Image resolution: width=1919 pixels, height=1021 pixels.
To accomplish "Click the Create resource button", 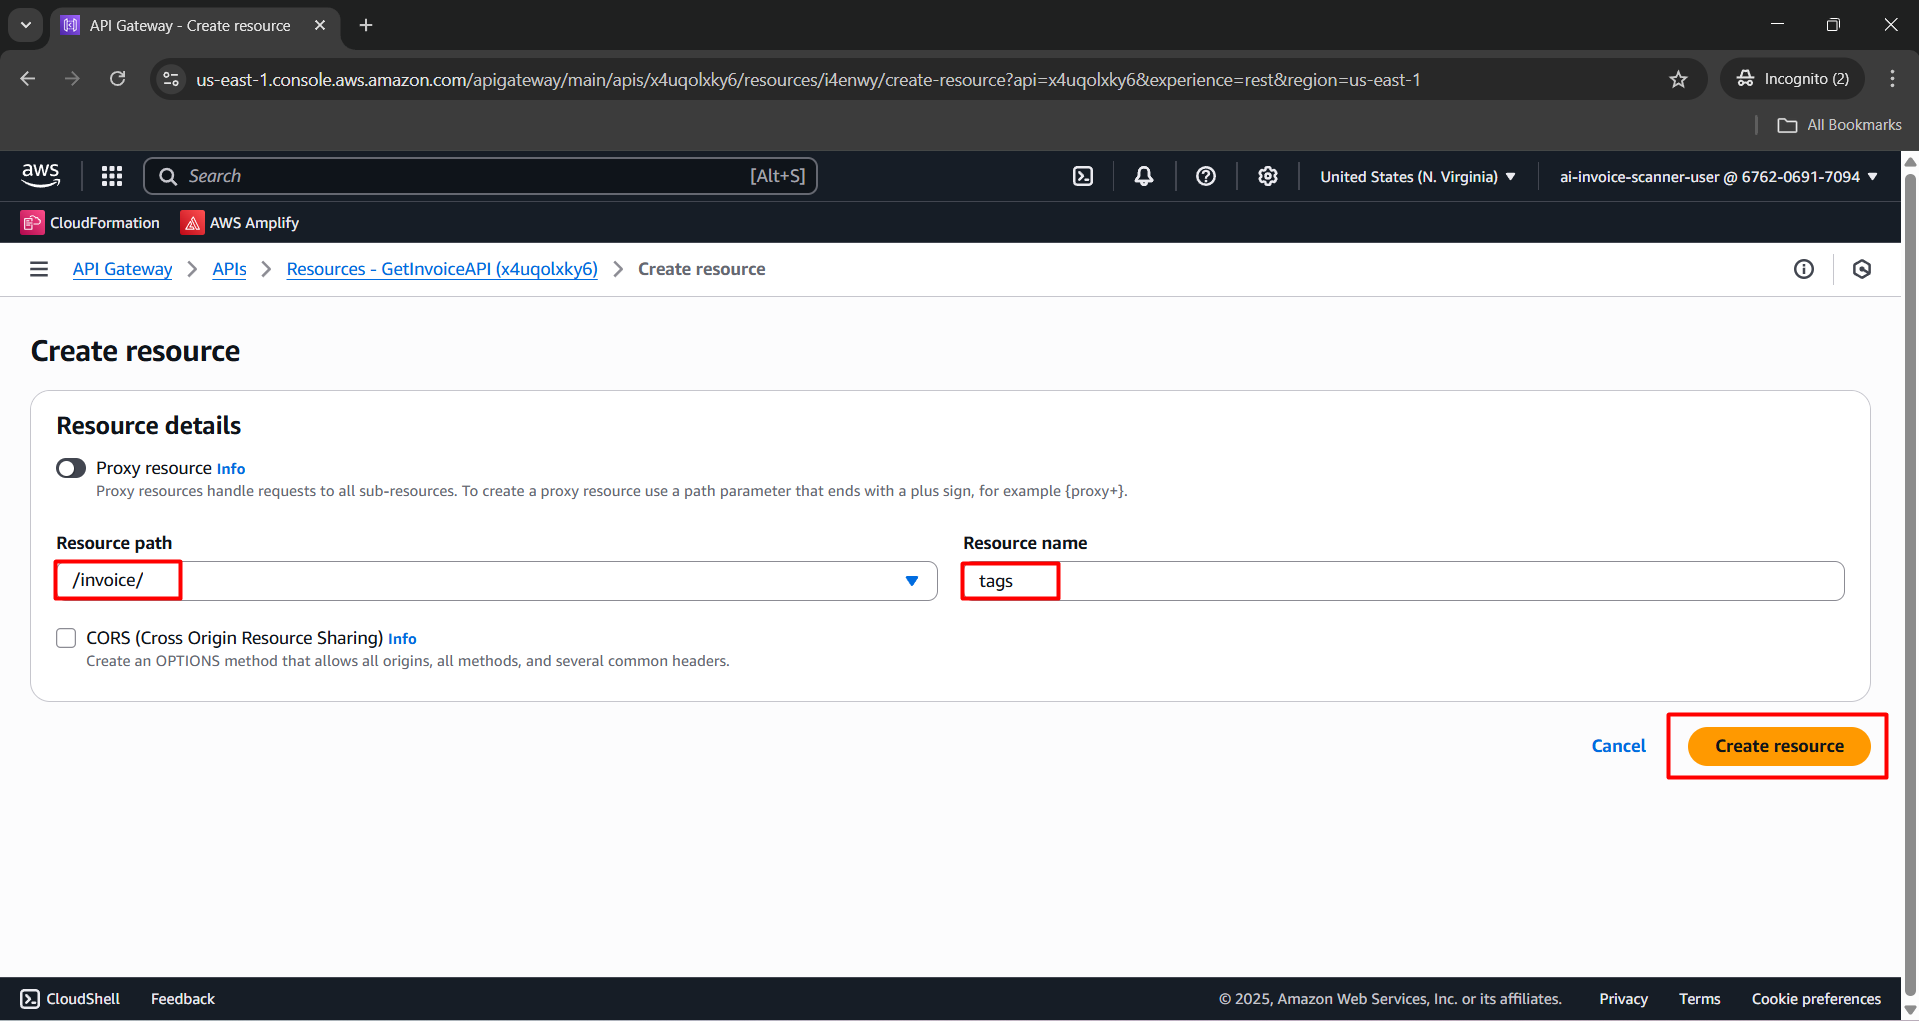I will click(x=1777, y=745).
